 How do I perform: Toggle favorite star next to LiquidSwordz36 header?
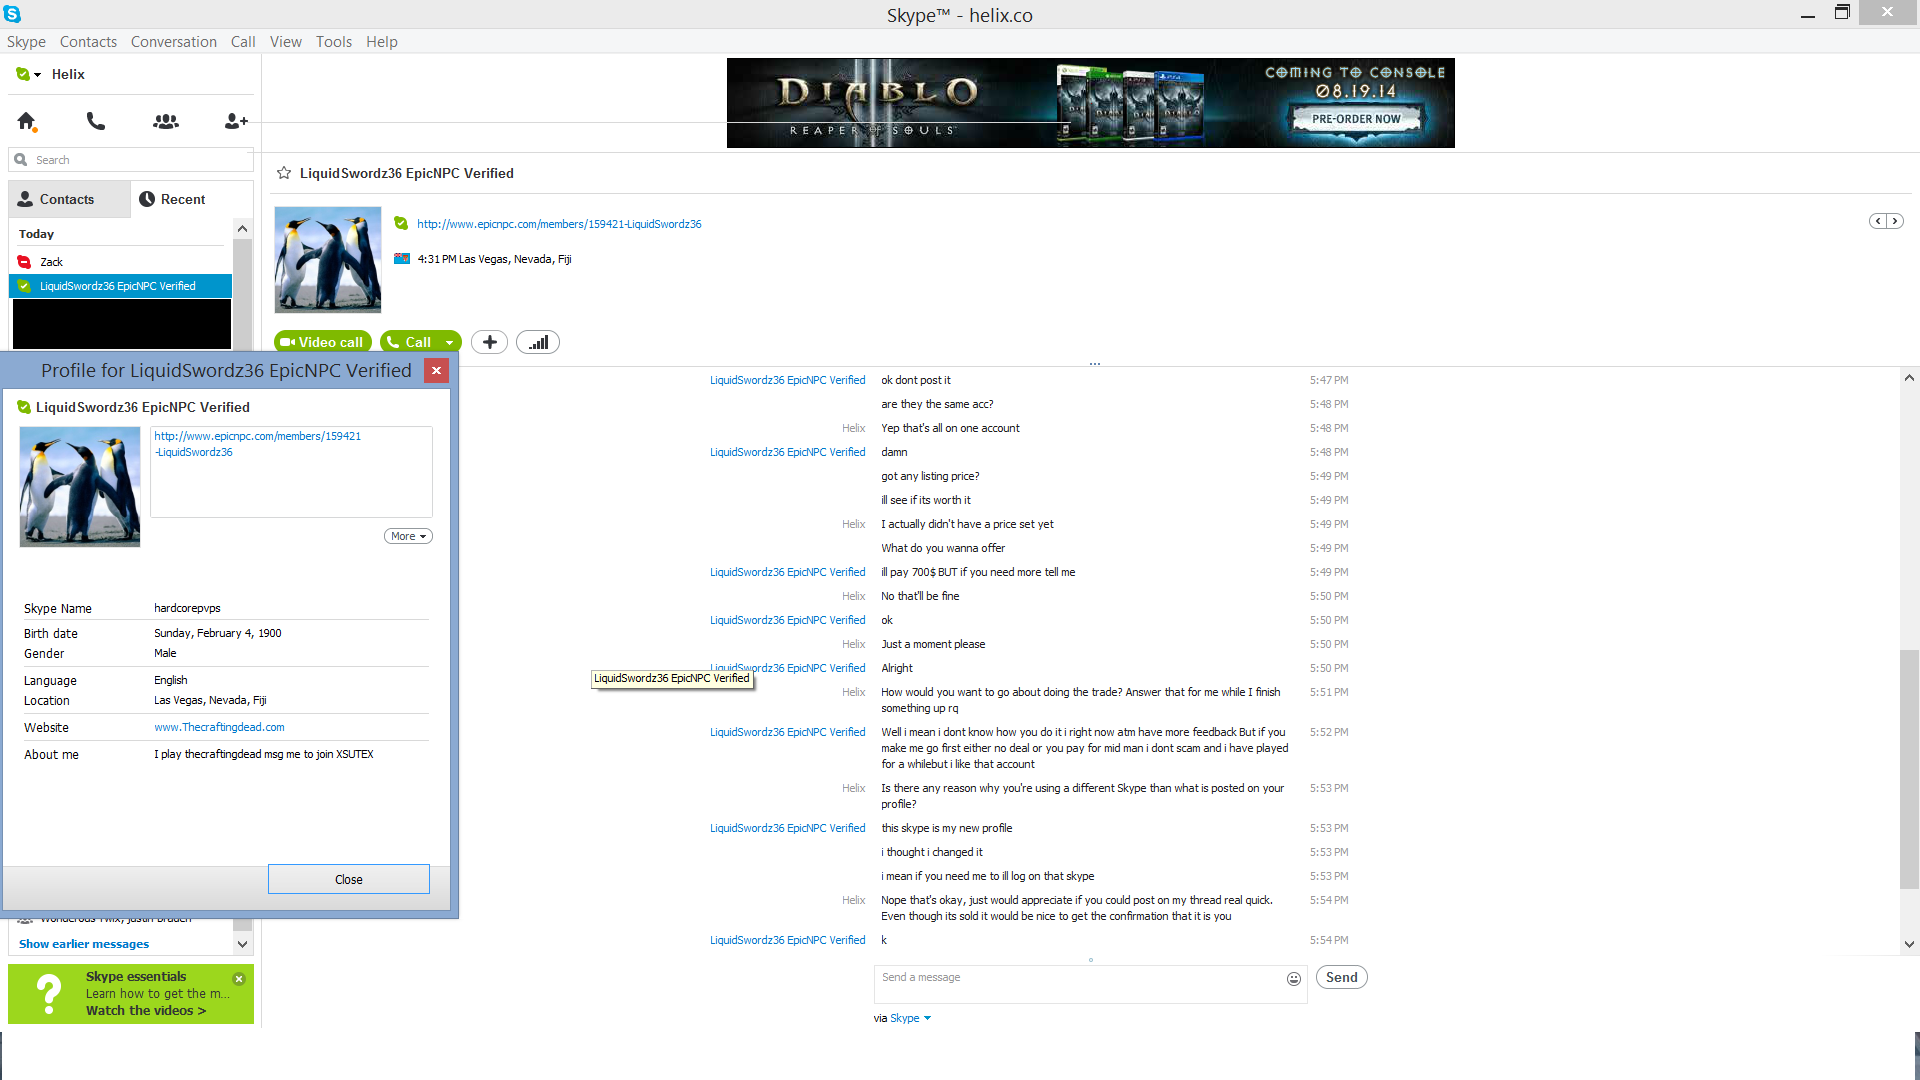pyautogui.click(x=284, y=173)
